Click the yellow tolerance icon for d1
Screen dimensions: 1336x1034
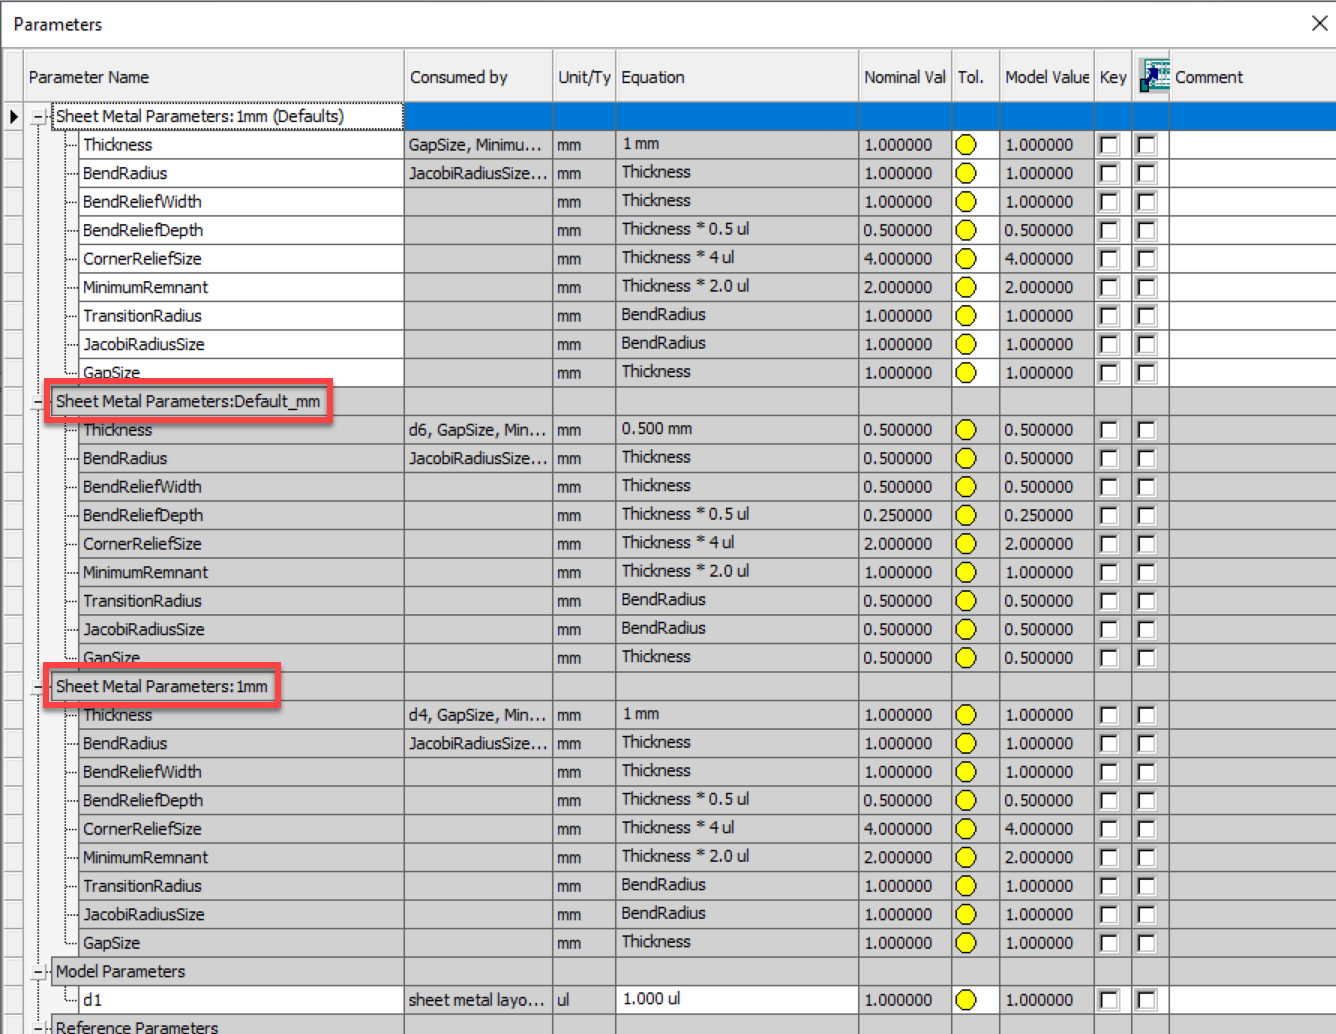pyautogui.click(x=966, y=999)
